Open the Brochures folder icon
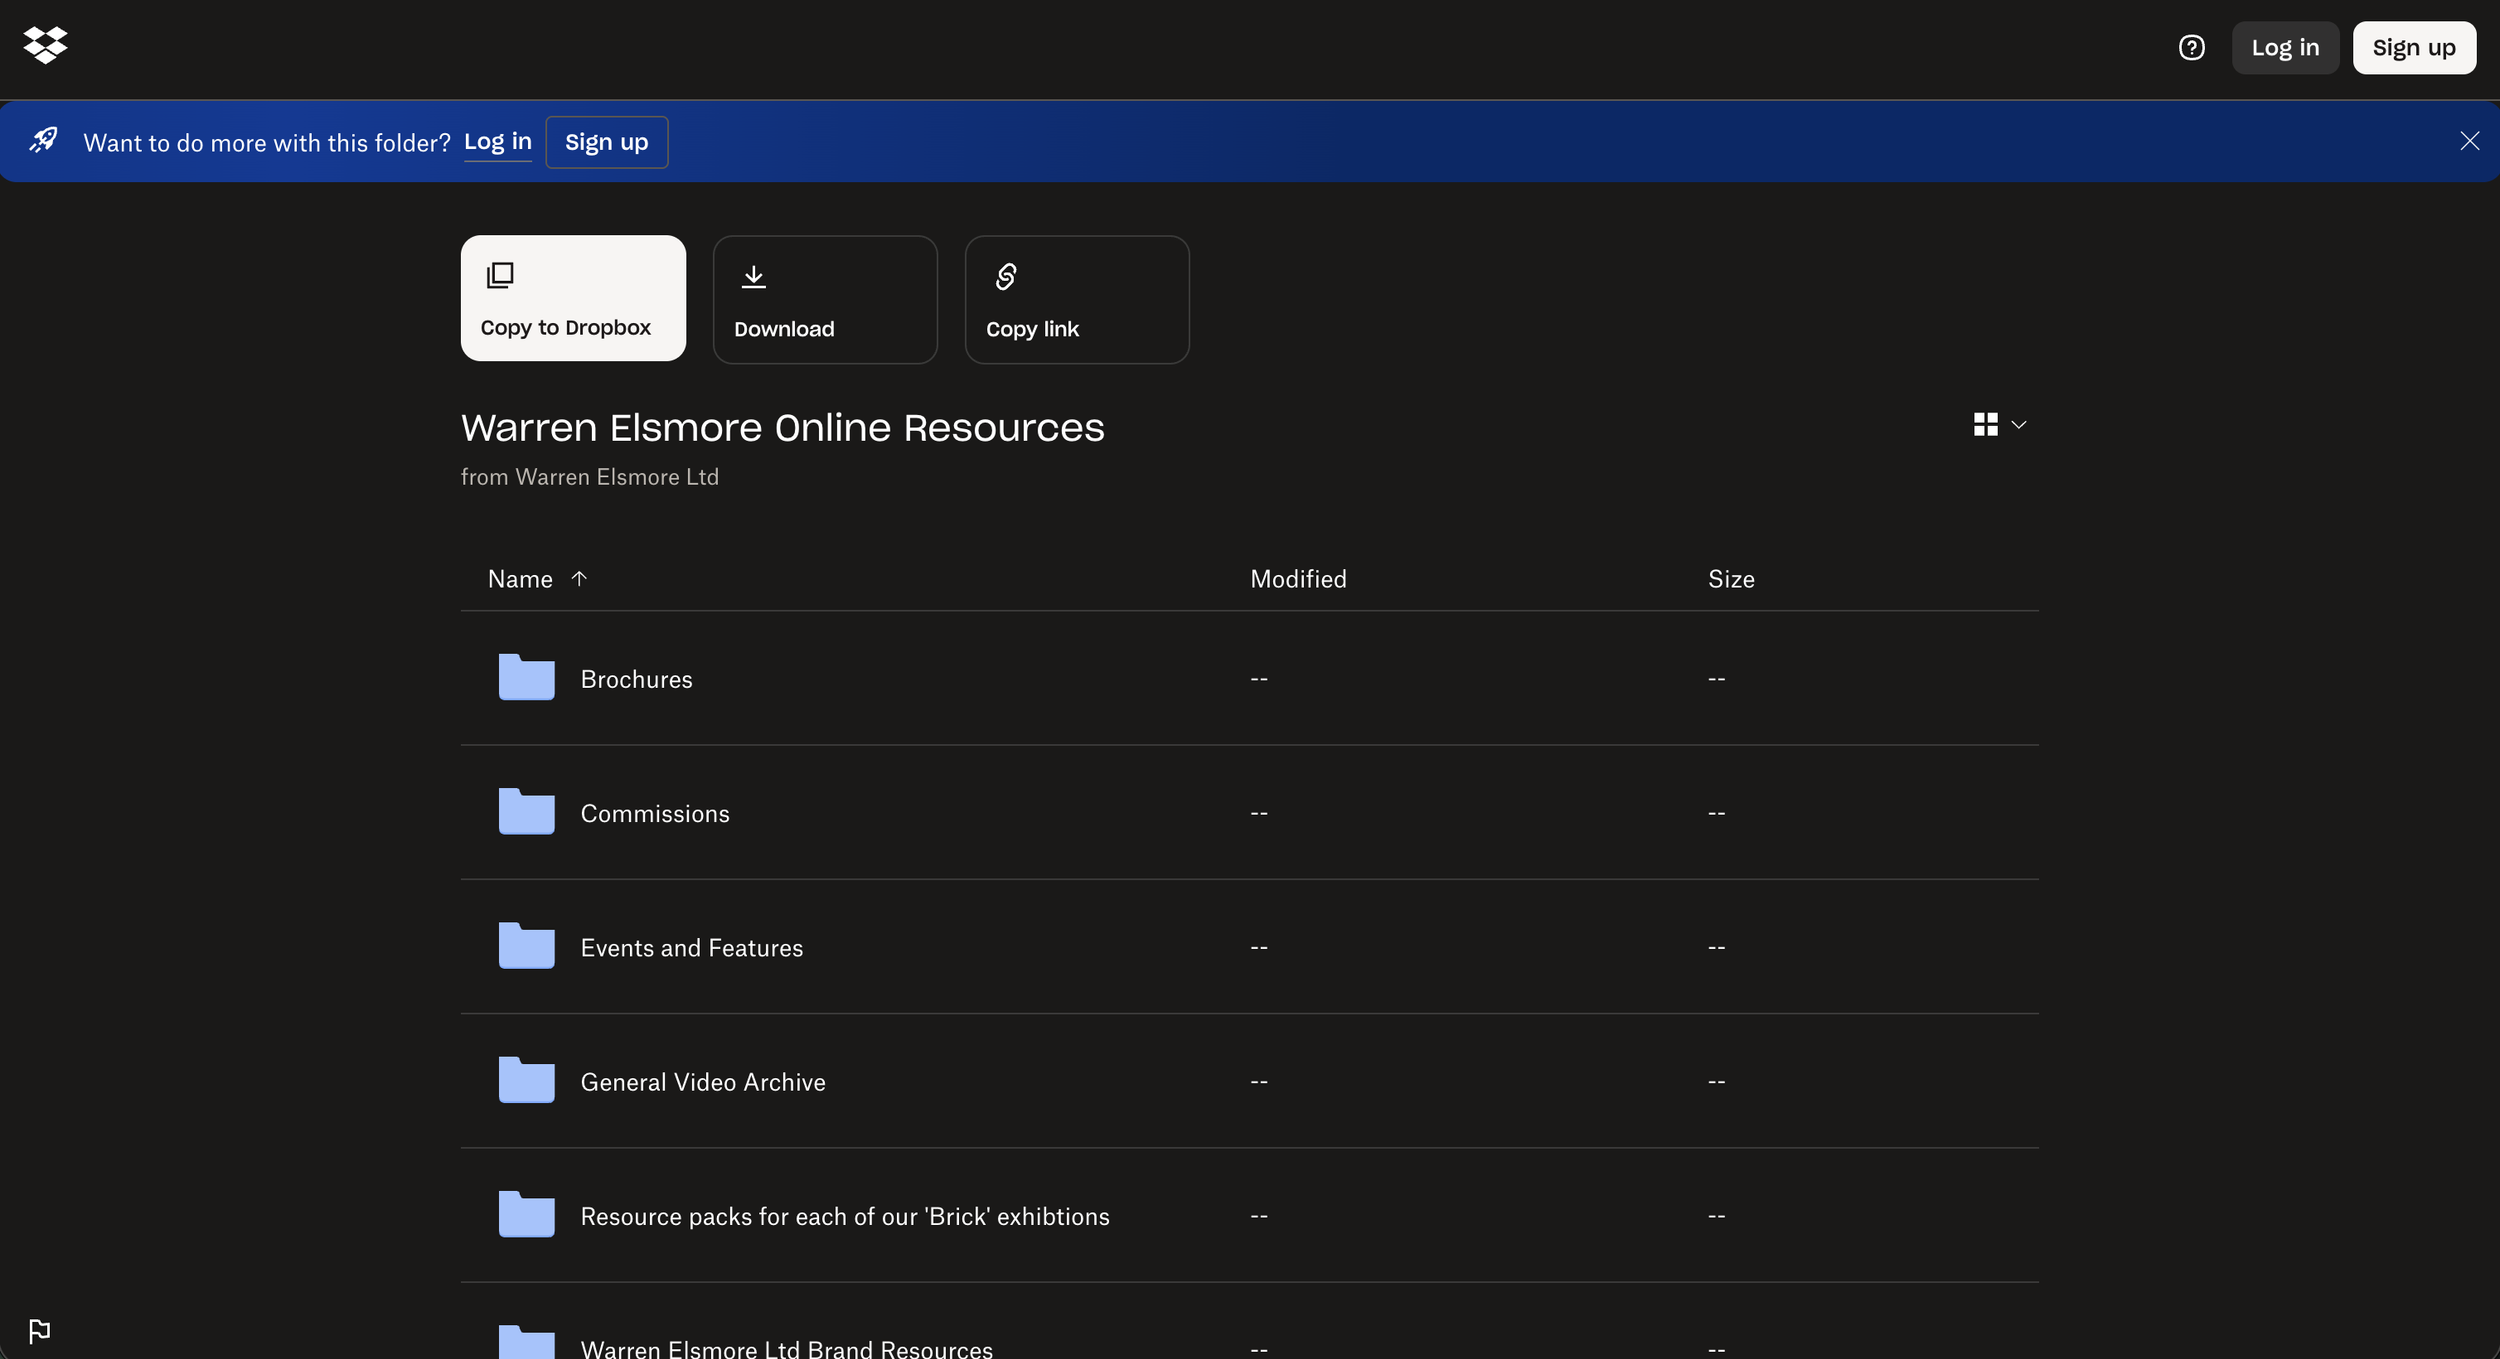Image resolution: width=2500 pixels, height=1359 pixels. 526,678
